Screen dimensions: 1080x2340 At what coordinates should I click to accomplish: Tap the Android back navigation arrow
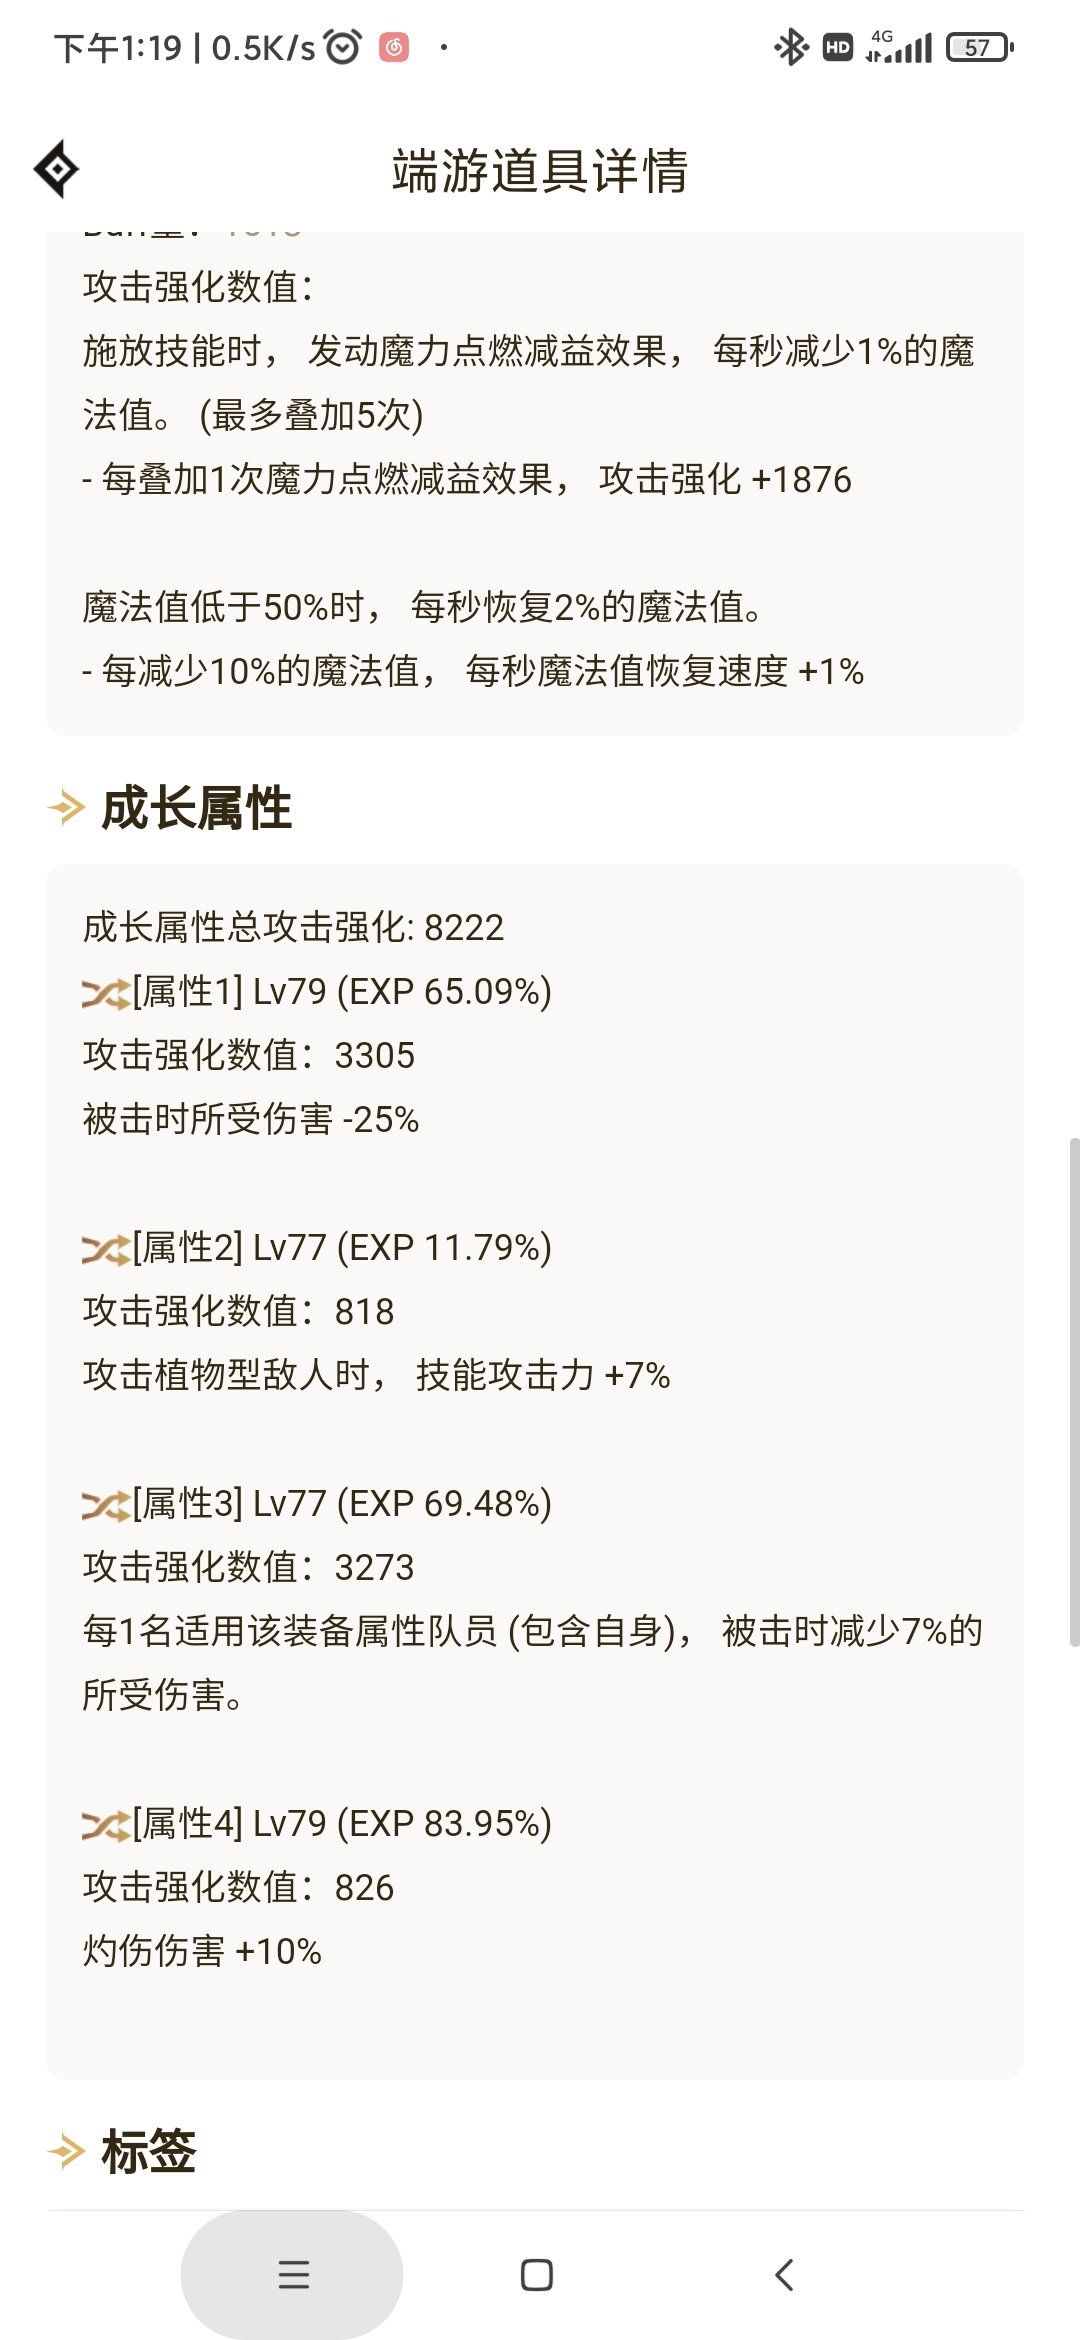click(x=785, y=2275)
